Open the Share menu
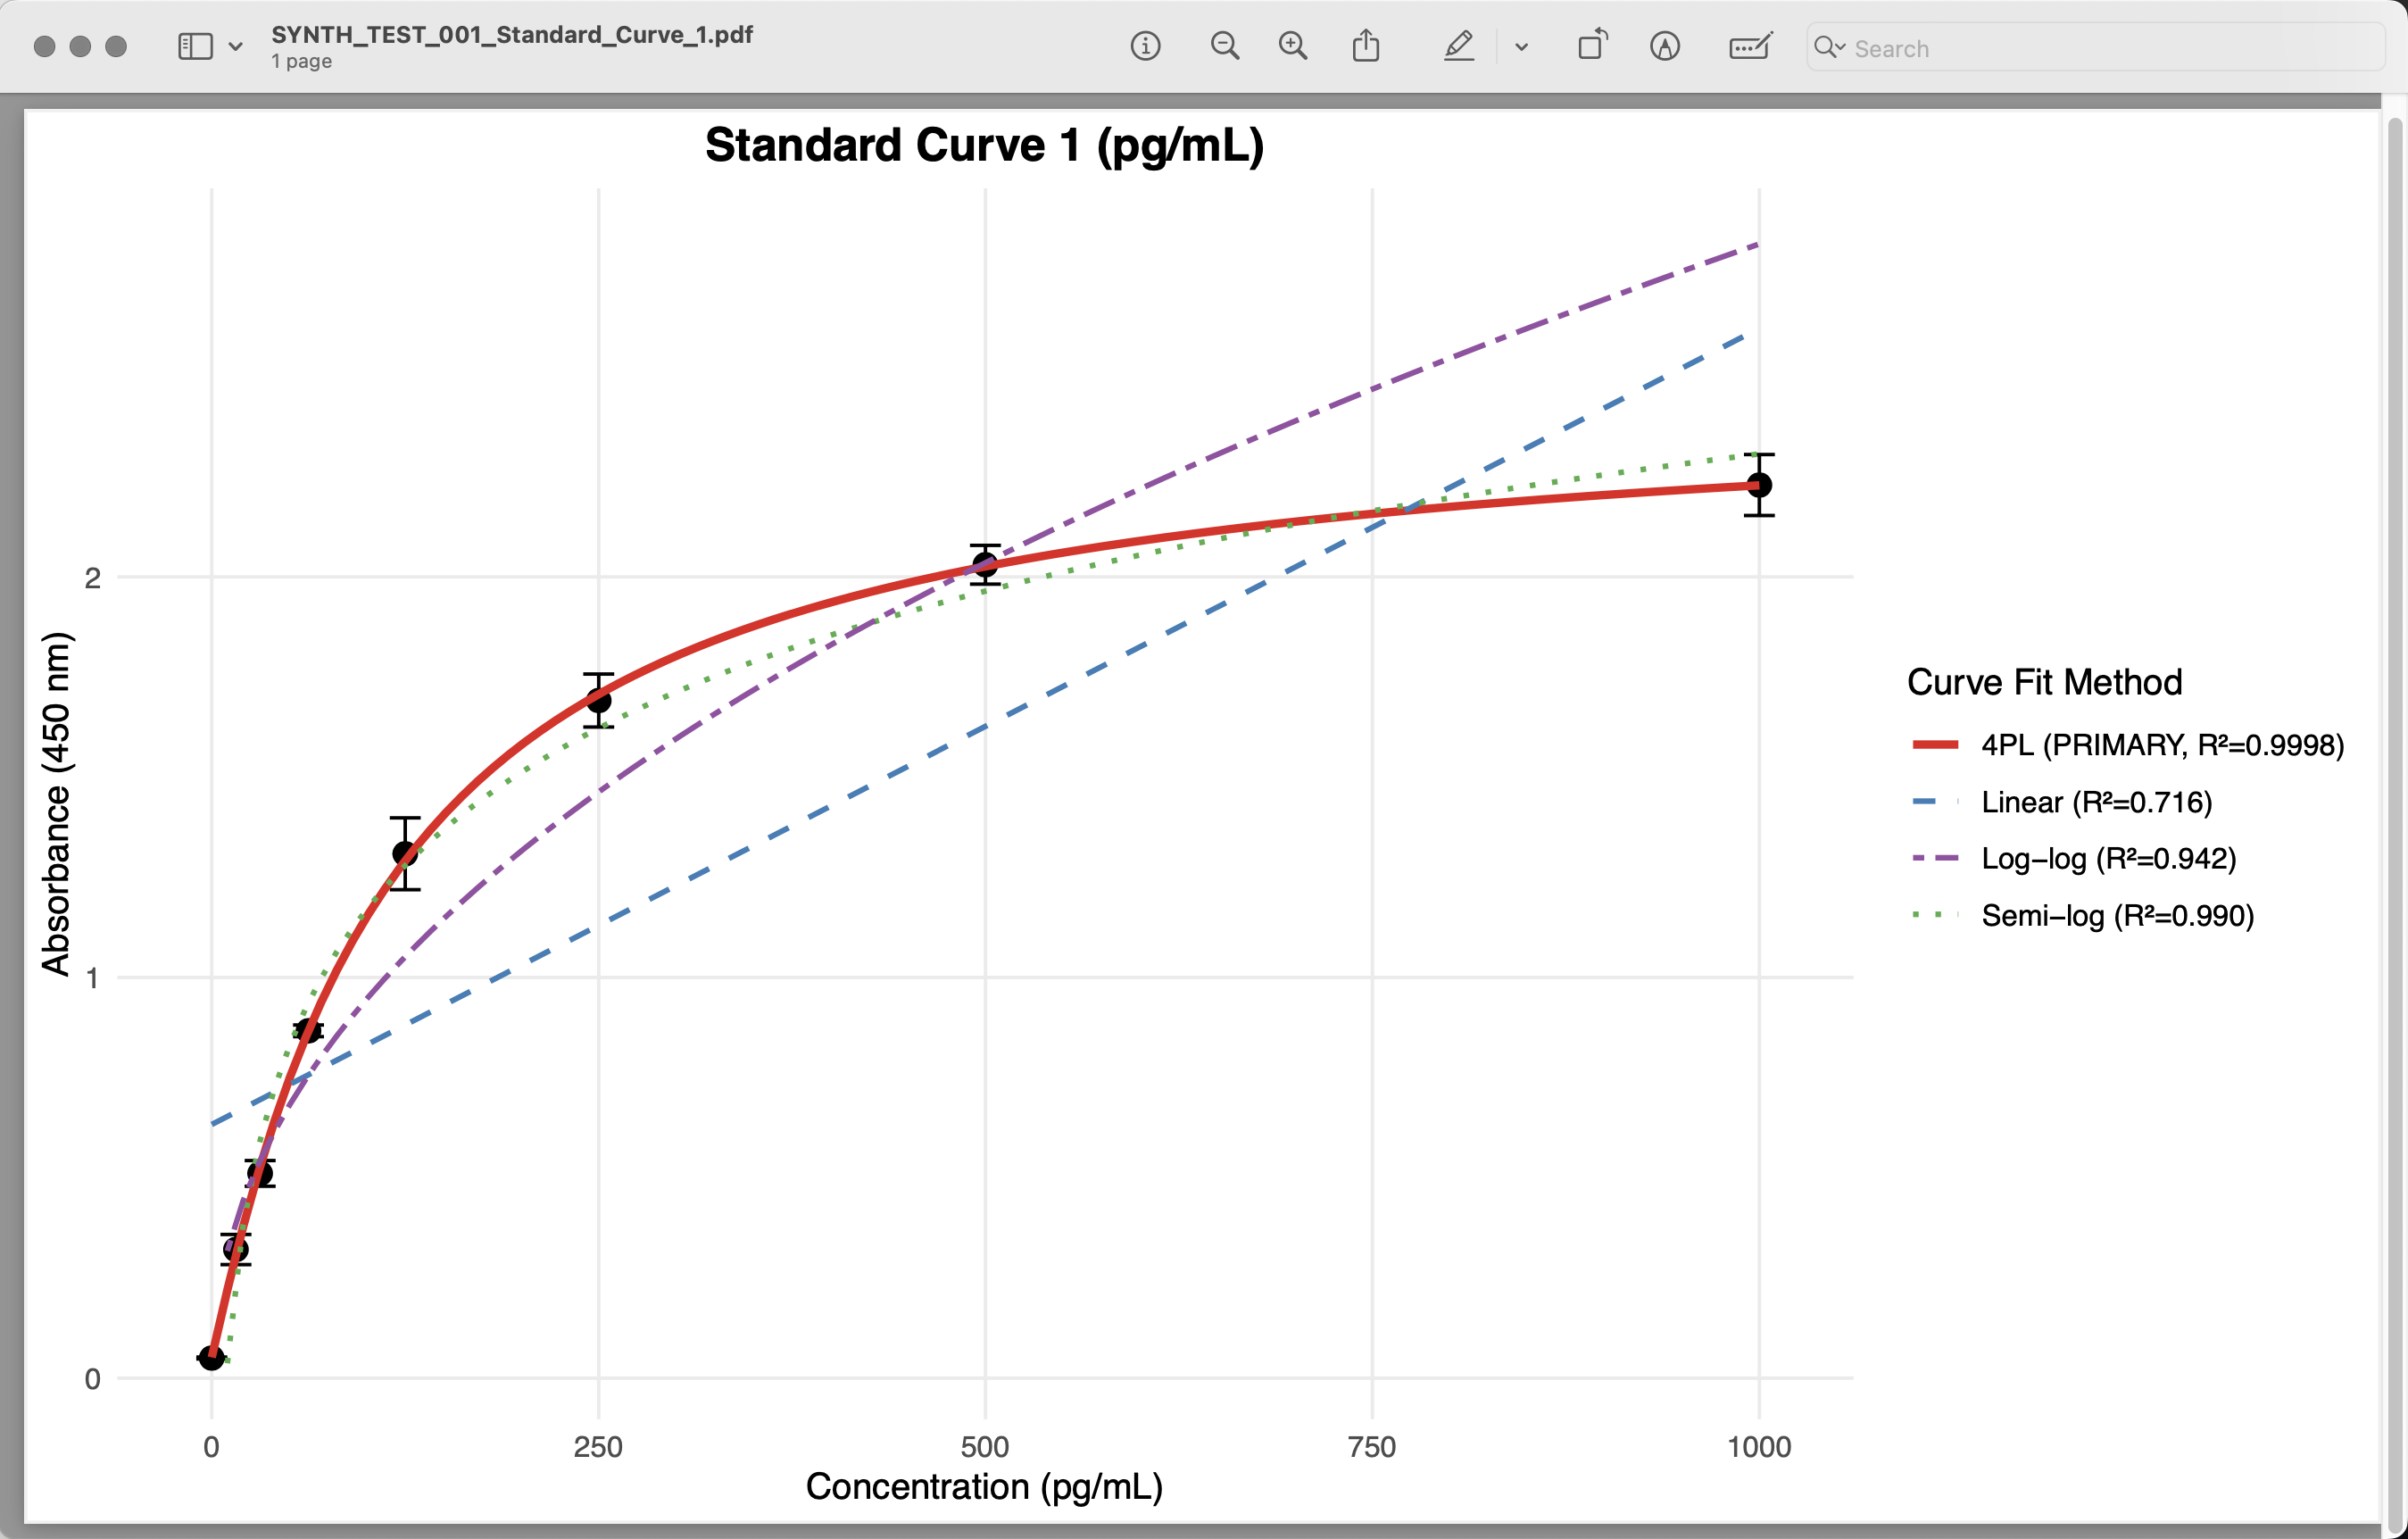This screenshot has width=2408, height=1539. point(1367,46)
